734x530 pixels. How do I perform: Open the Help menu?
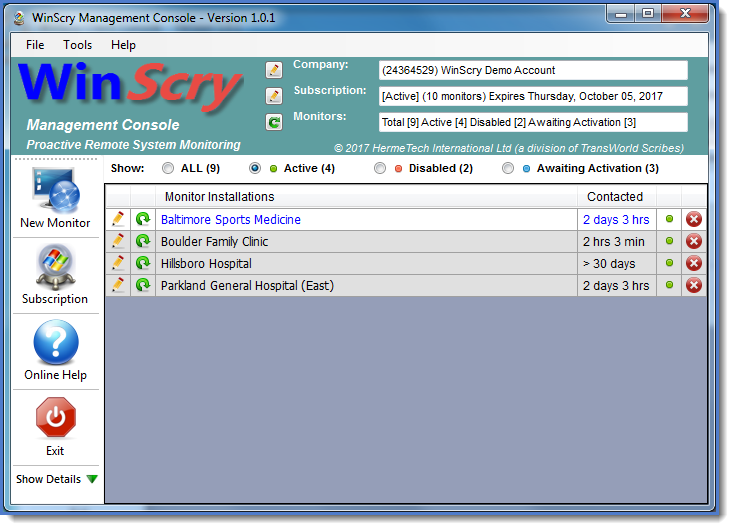123,45
